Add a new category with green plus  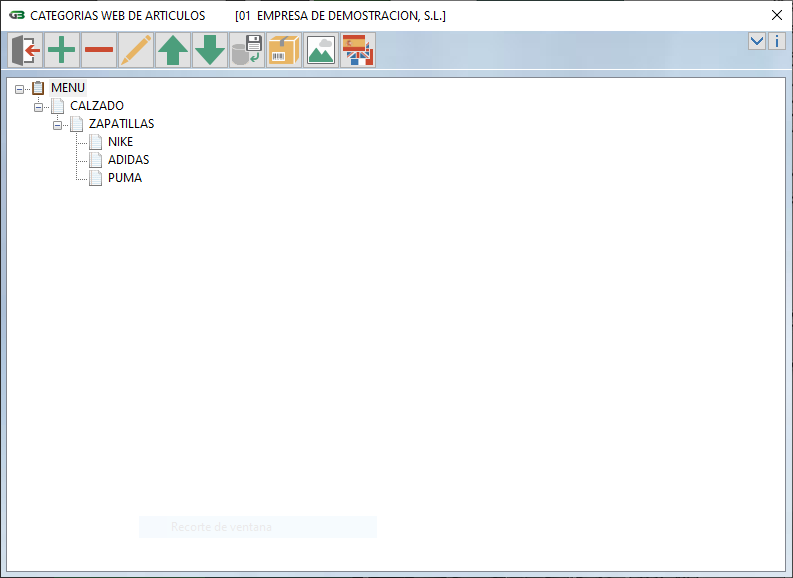pyautogui.click(x=62, y=50)
